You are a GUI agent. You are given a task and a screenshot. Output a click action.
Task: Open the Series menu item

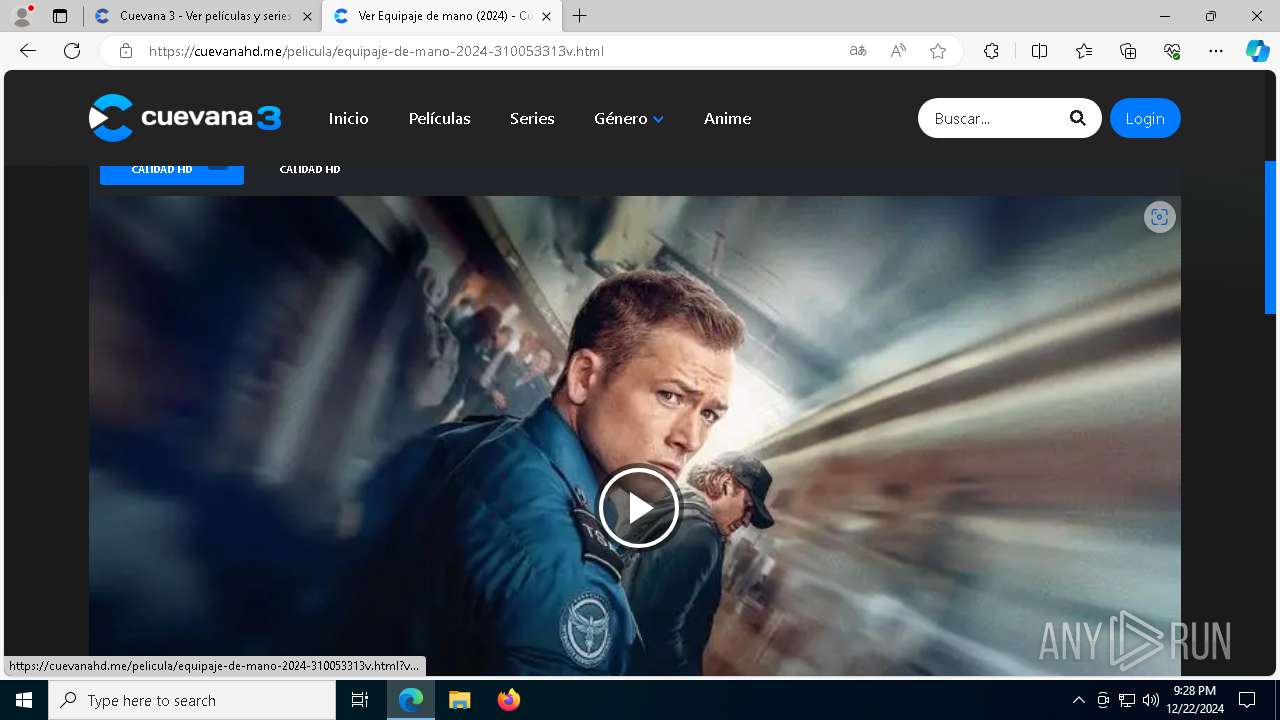532,118
